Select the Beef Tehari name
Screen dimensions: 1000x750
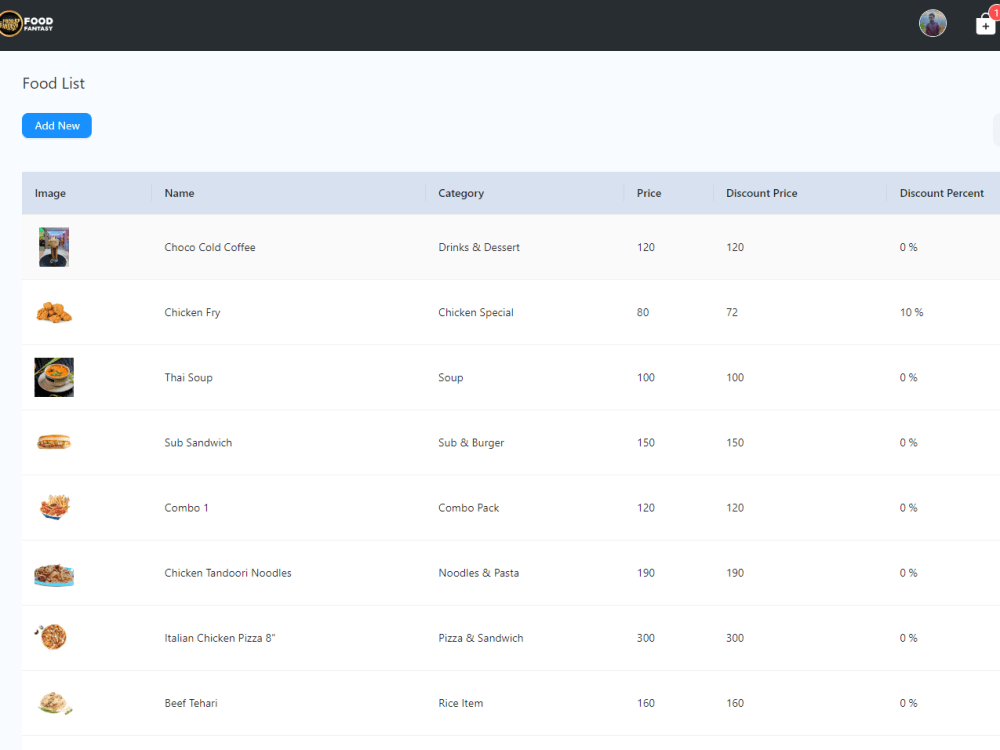point(191,703)
